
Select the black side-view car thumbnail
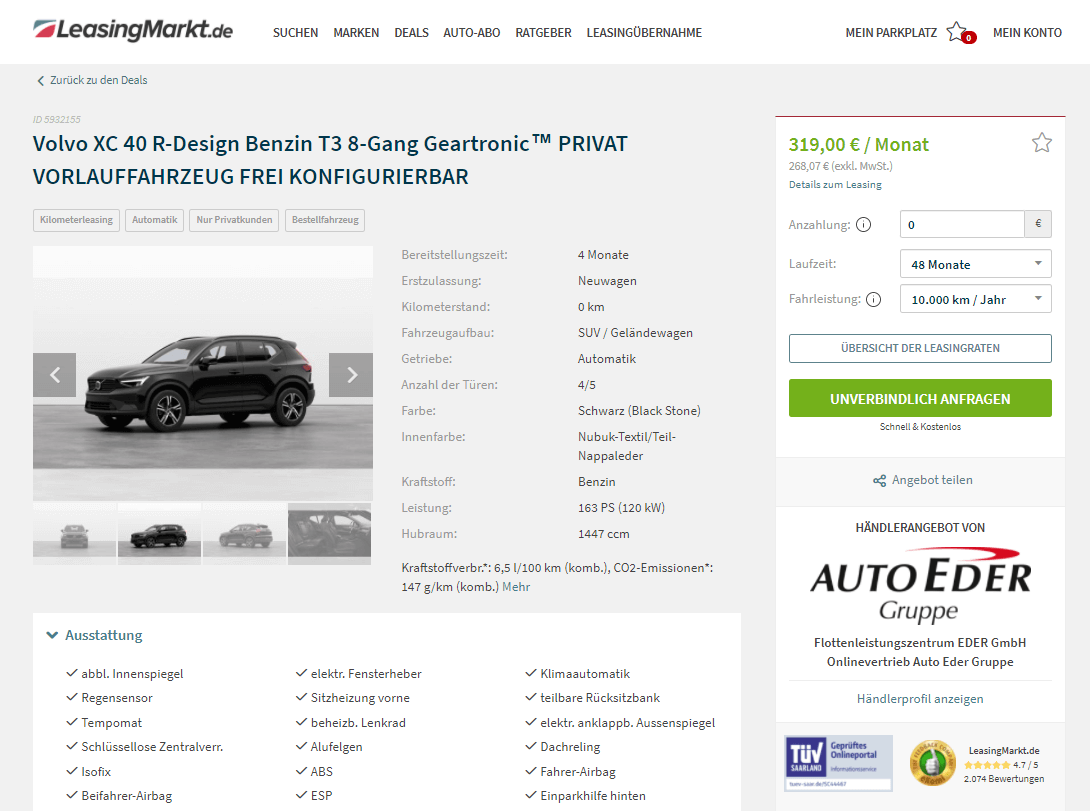click(159, 534)
